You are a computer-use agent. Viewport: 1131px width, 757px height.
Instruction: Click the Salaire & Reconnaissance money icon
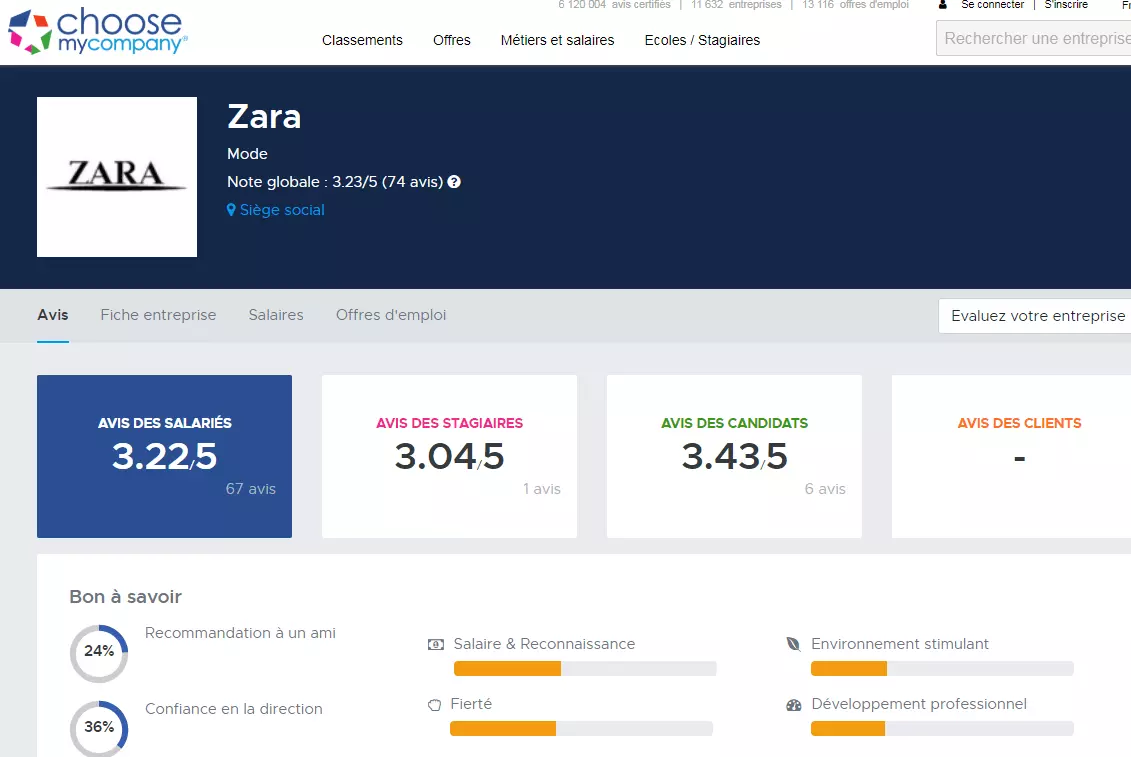pyautogui.click(x=436, y=645)
